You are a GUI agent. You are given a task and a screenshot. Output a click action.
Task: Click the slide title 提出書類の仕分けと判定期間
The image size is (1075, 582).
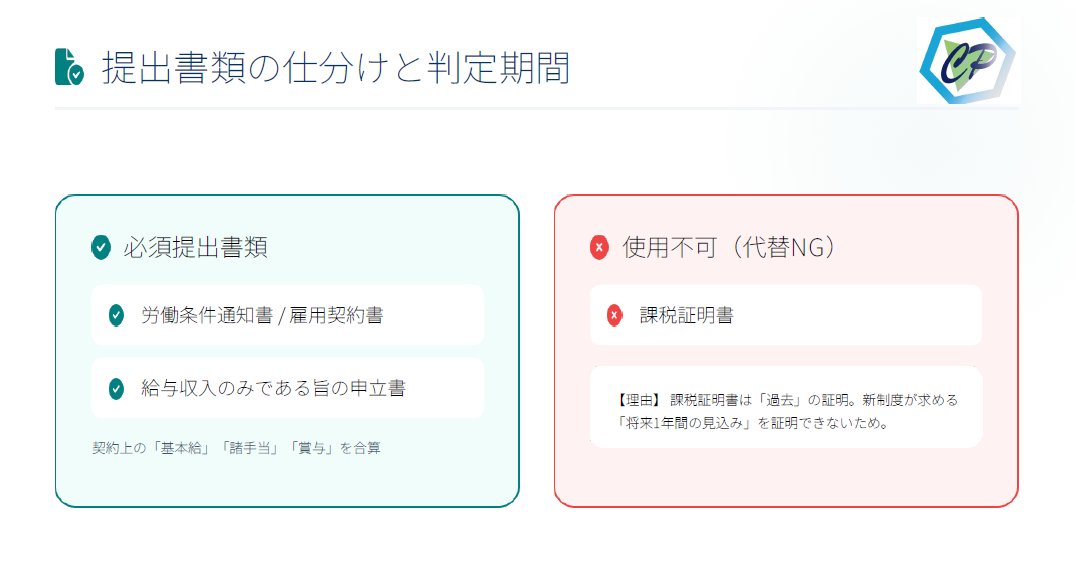pyautogui.click(x=336, y=67)
